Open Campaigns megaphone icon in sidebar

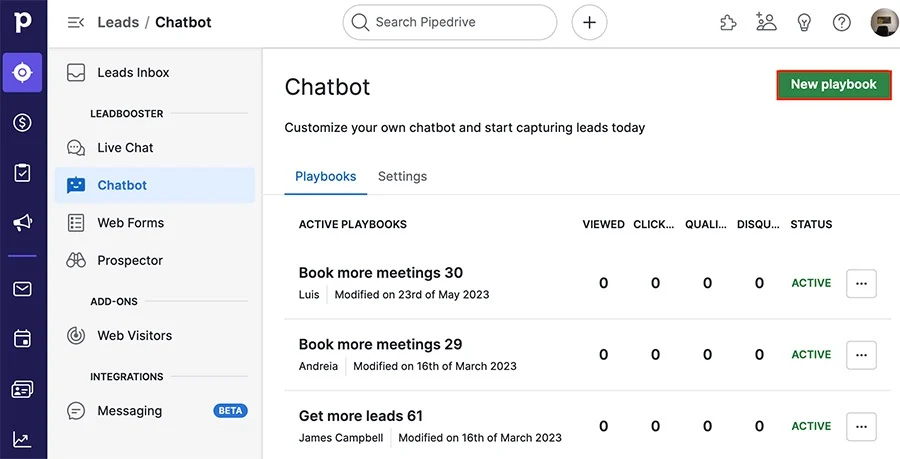pos(22,222)
